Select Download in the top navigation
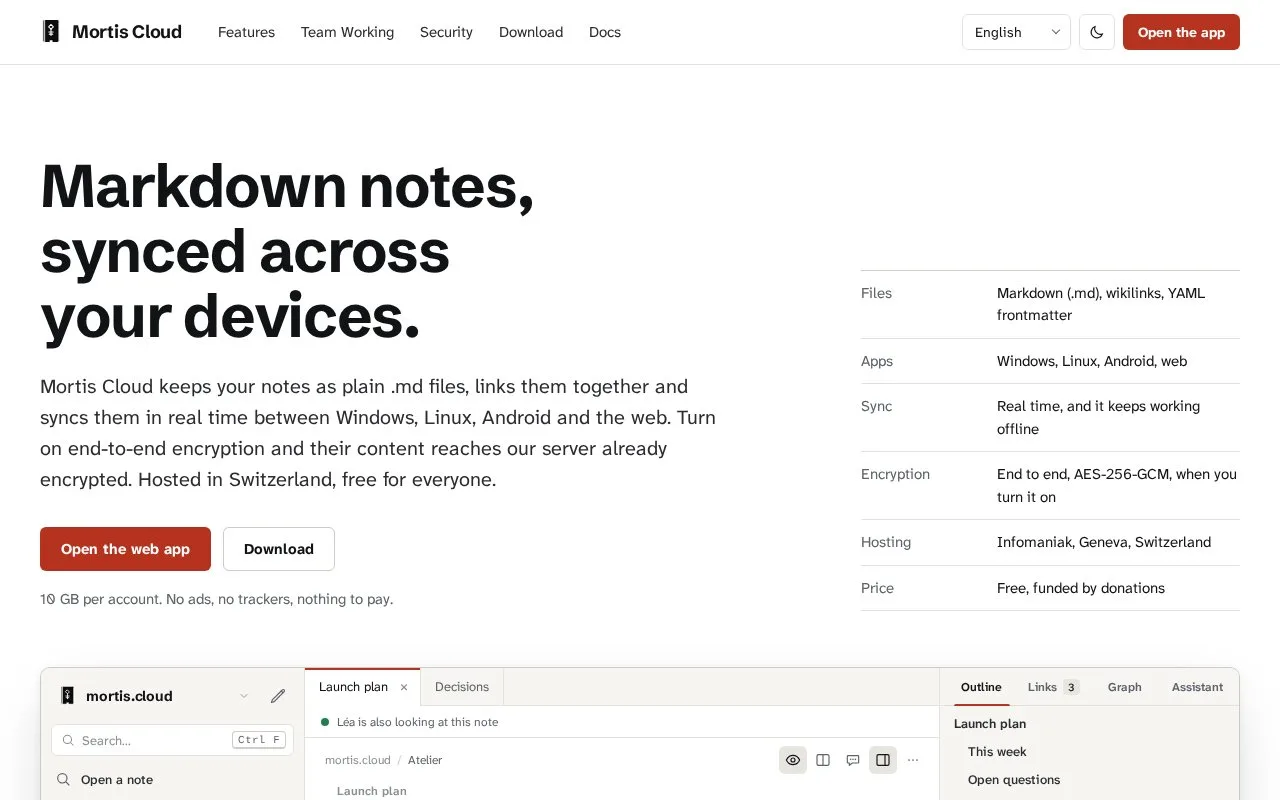Viewport: 1280px width, 800px height. pyautogui.click(x=531, y=32)
